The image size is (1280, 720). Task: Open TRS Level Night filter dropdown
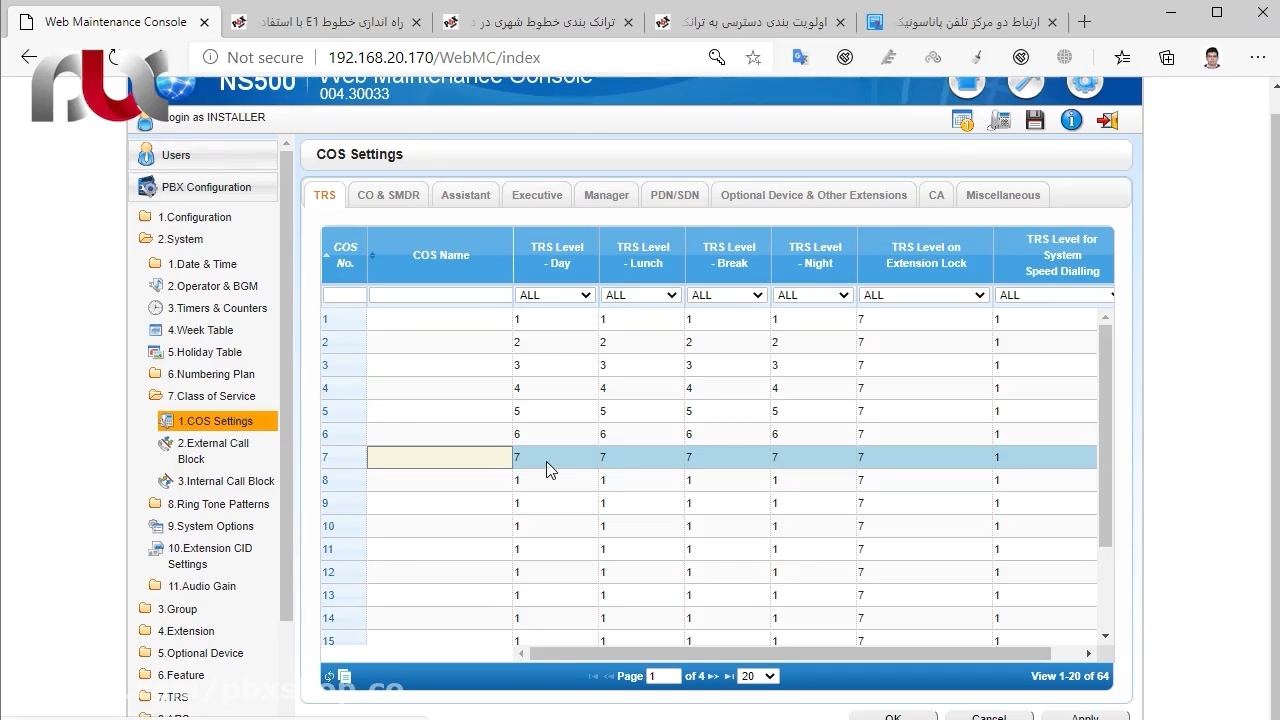click(x=813, y=295)
